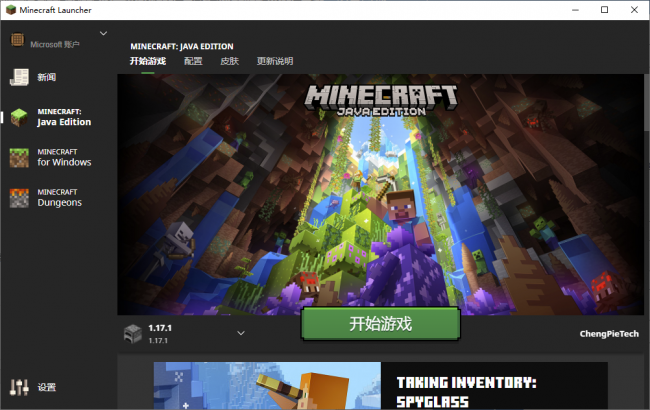Open the settings sliders icon
The height and width of the screenshot is (410, 650).
[x=19, y=387]
